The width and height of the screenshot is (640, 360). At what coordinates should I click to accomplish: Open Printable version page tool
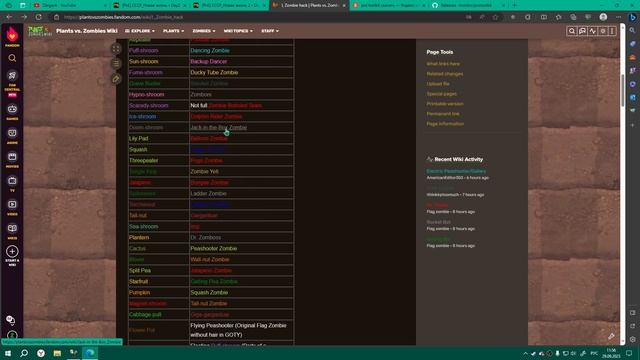click(x=445, y=104)
